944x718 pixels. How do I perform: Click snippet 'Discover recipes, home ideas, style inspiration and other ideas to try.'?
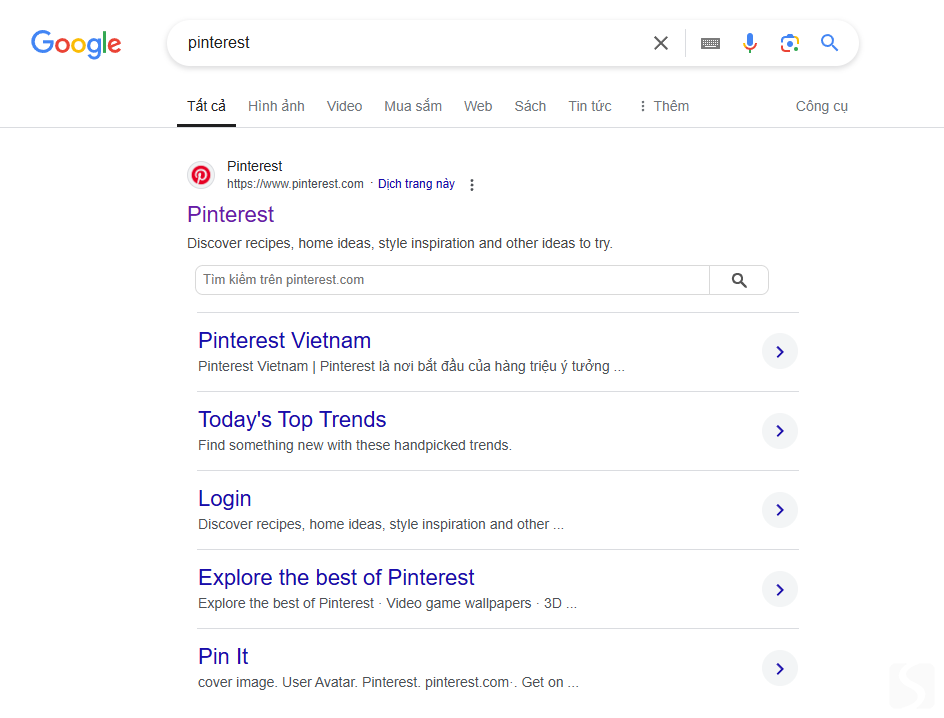pos(400,243)
